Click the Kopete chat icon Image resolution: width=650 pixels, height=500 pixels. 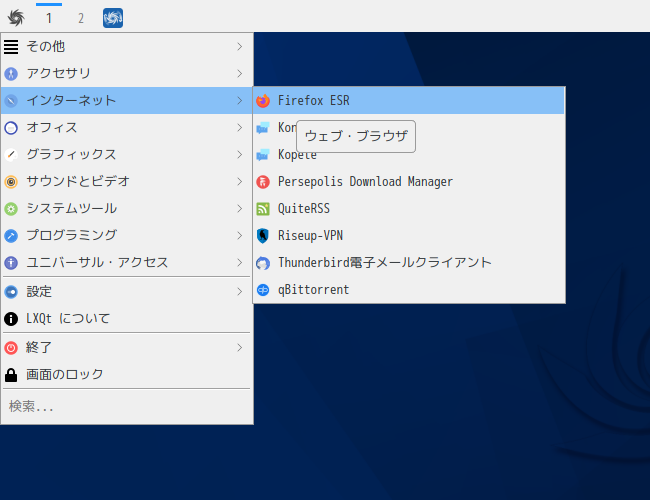click(263, 155)
